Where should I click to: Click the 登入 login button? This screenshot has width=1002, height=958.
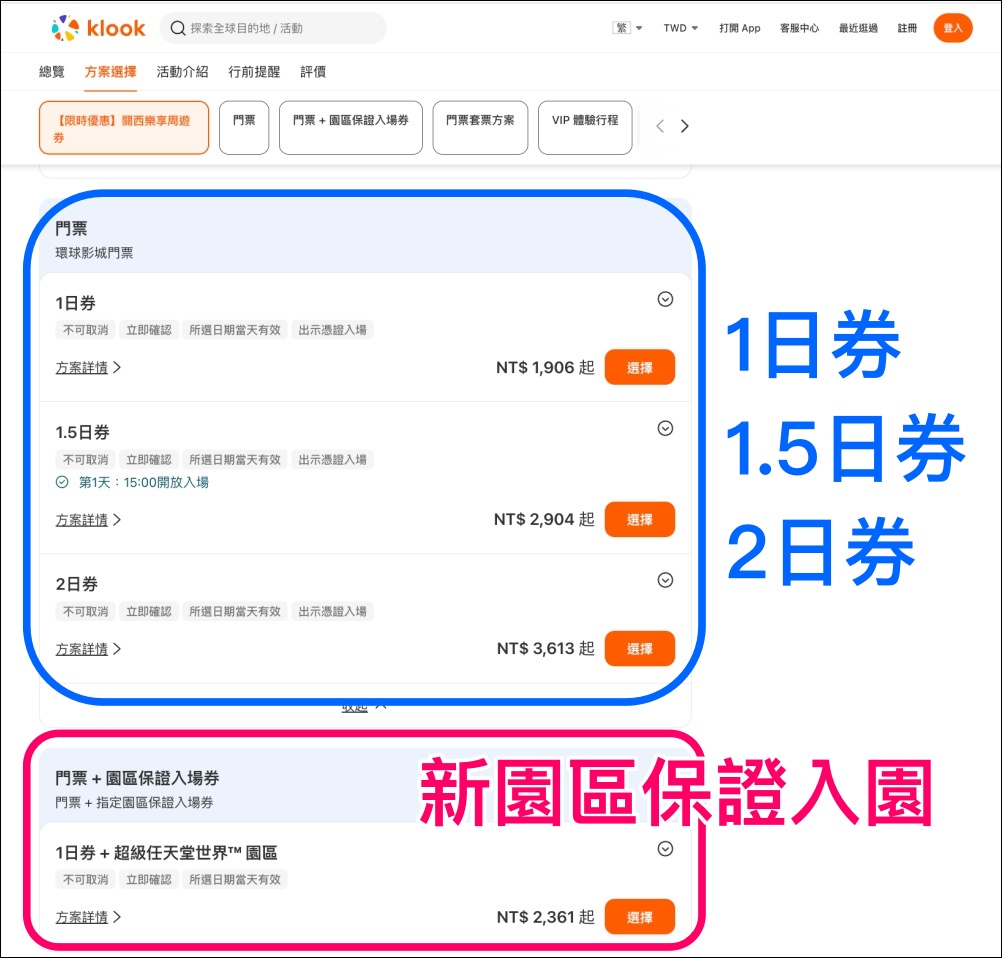[x=953, y=28]
